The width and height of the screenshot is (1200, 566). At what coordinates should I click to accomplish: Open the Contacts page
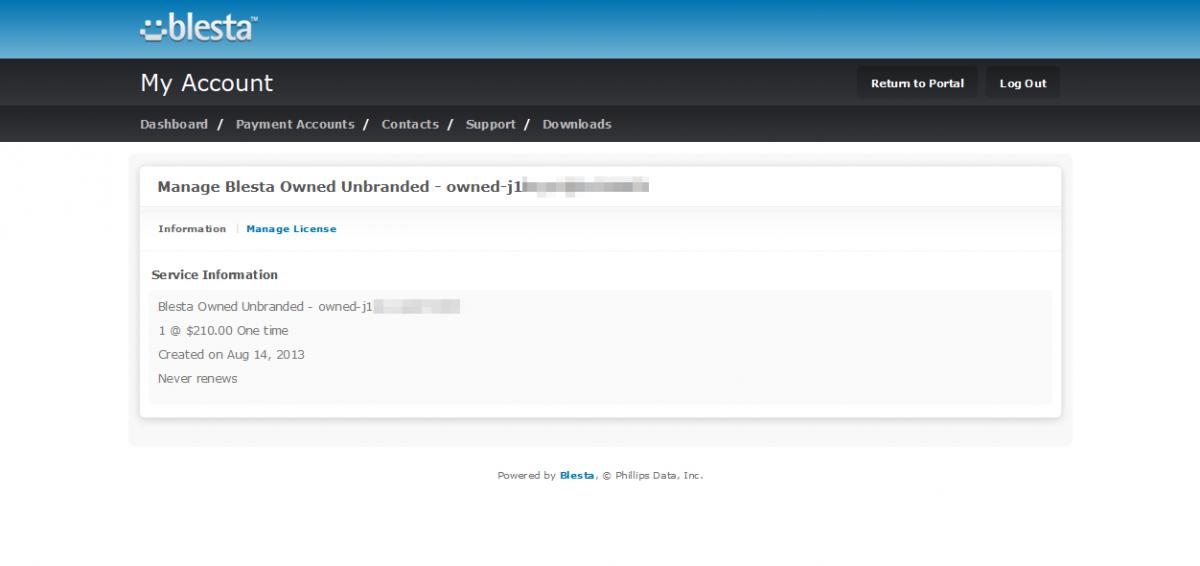(x=410, y=124)
